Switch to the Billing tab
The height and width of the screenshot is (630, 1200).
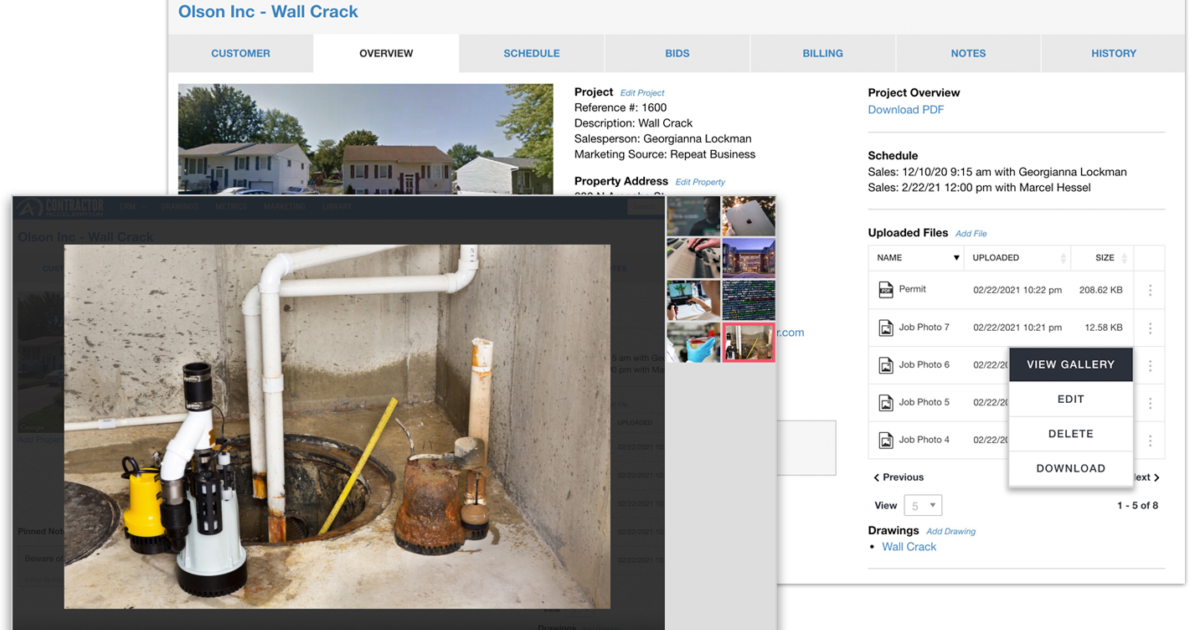tap(822, 53)
